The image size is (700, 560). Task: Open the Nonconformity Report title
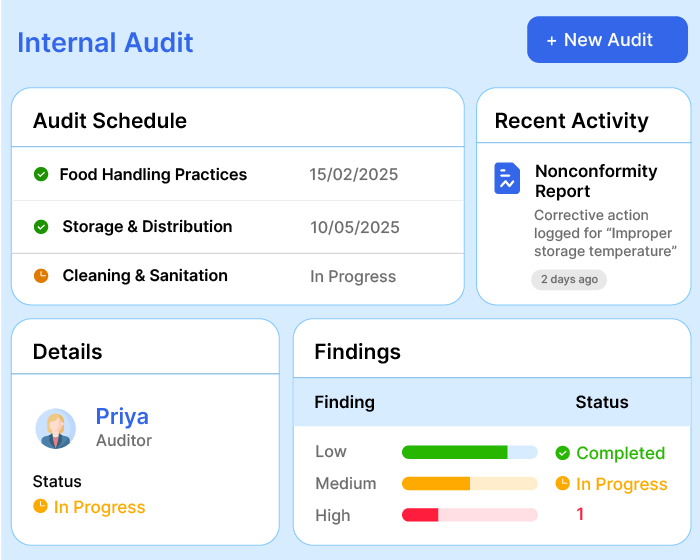pyautogui.click(x=595, y=181)
